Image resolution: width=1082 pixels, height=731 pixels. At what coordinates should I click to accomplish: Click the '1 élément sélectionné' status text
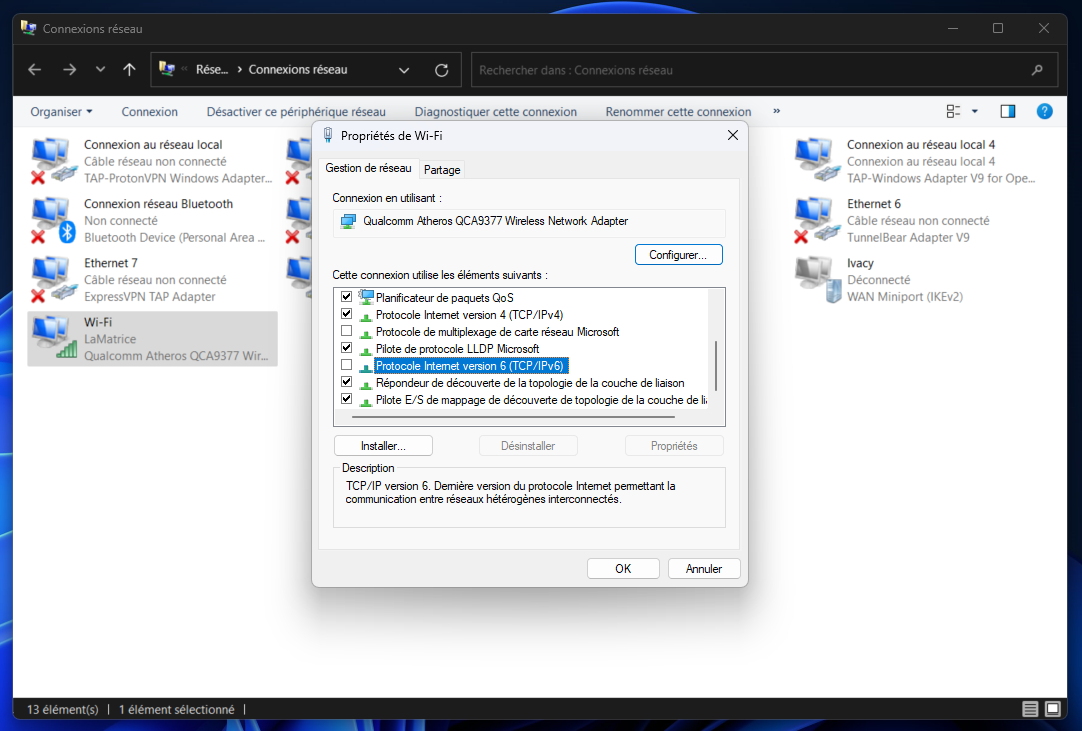click(x=177, y=710)
